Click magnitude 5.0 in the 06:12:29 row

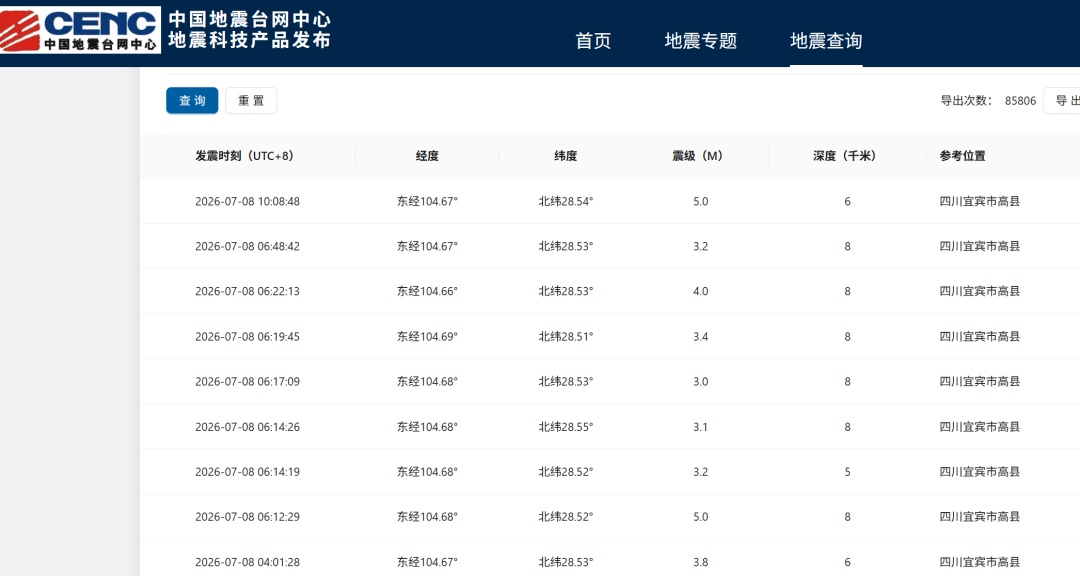[x=700, y=516]
